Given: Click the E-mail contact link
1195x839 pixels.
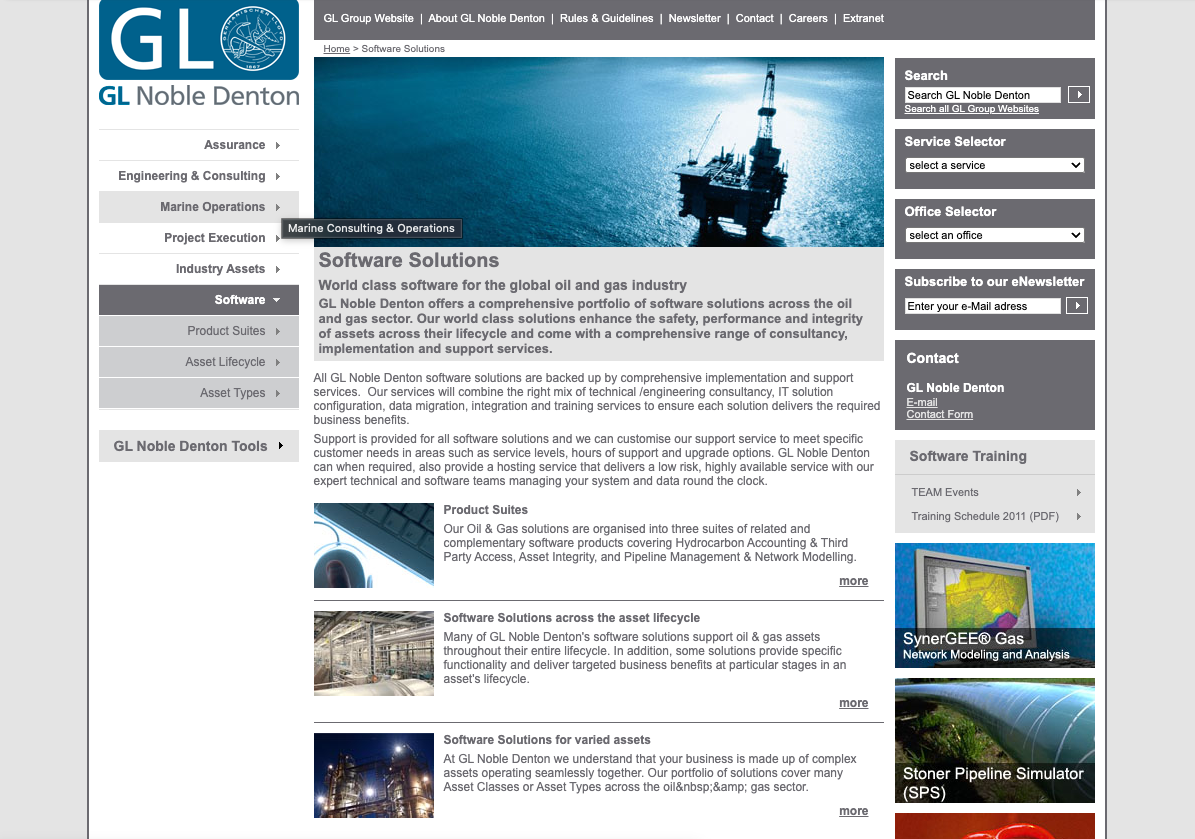Looking at the screenshot, I should (921, 402).
